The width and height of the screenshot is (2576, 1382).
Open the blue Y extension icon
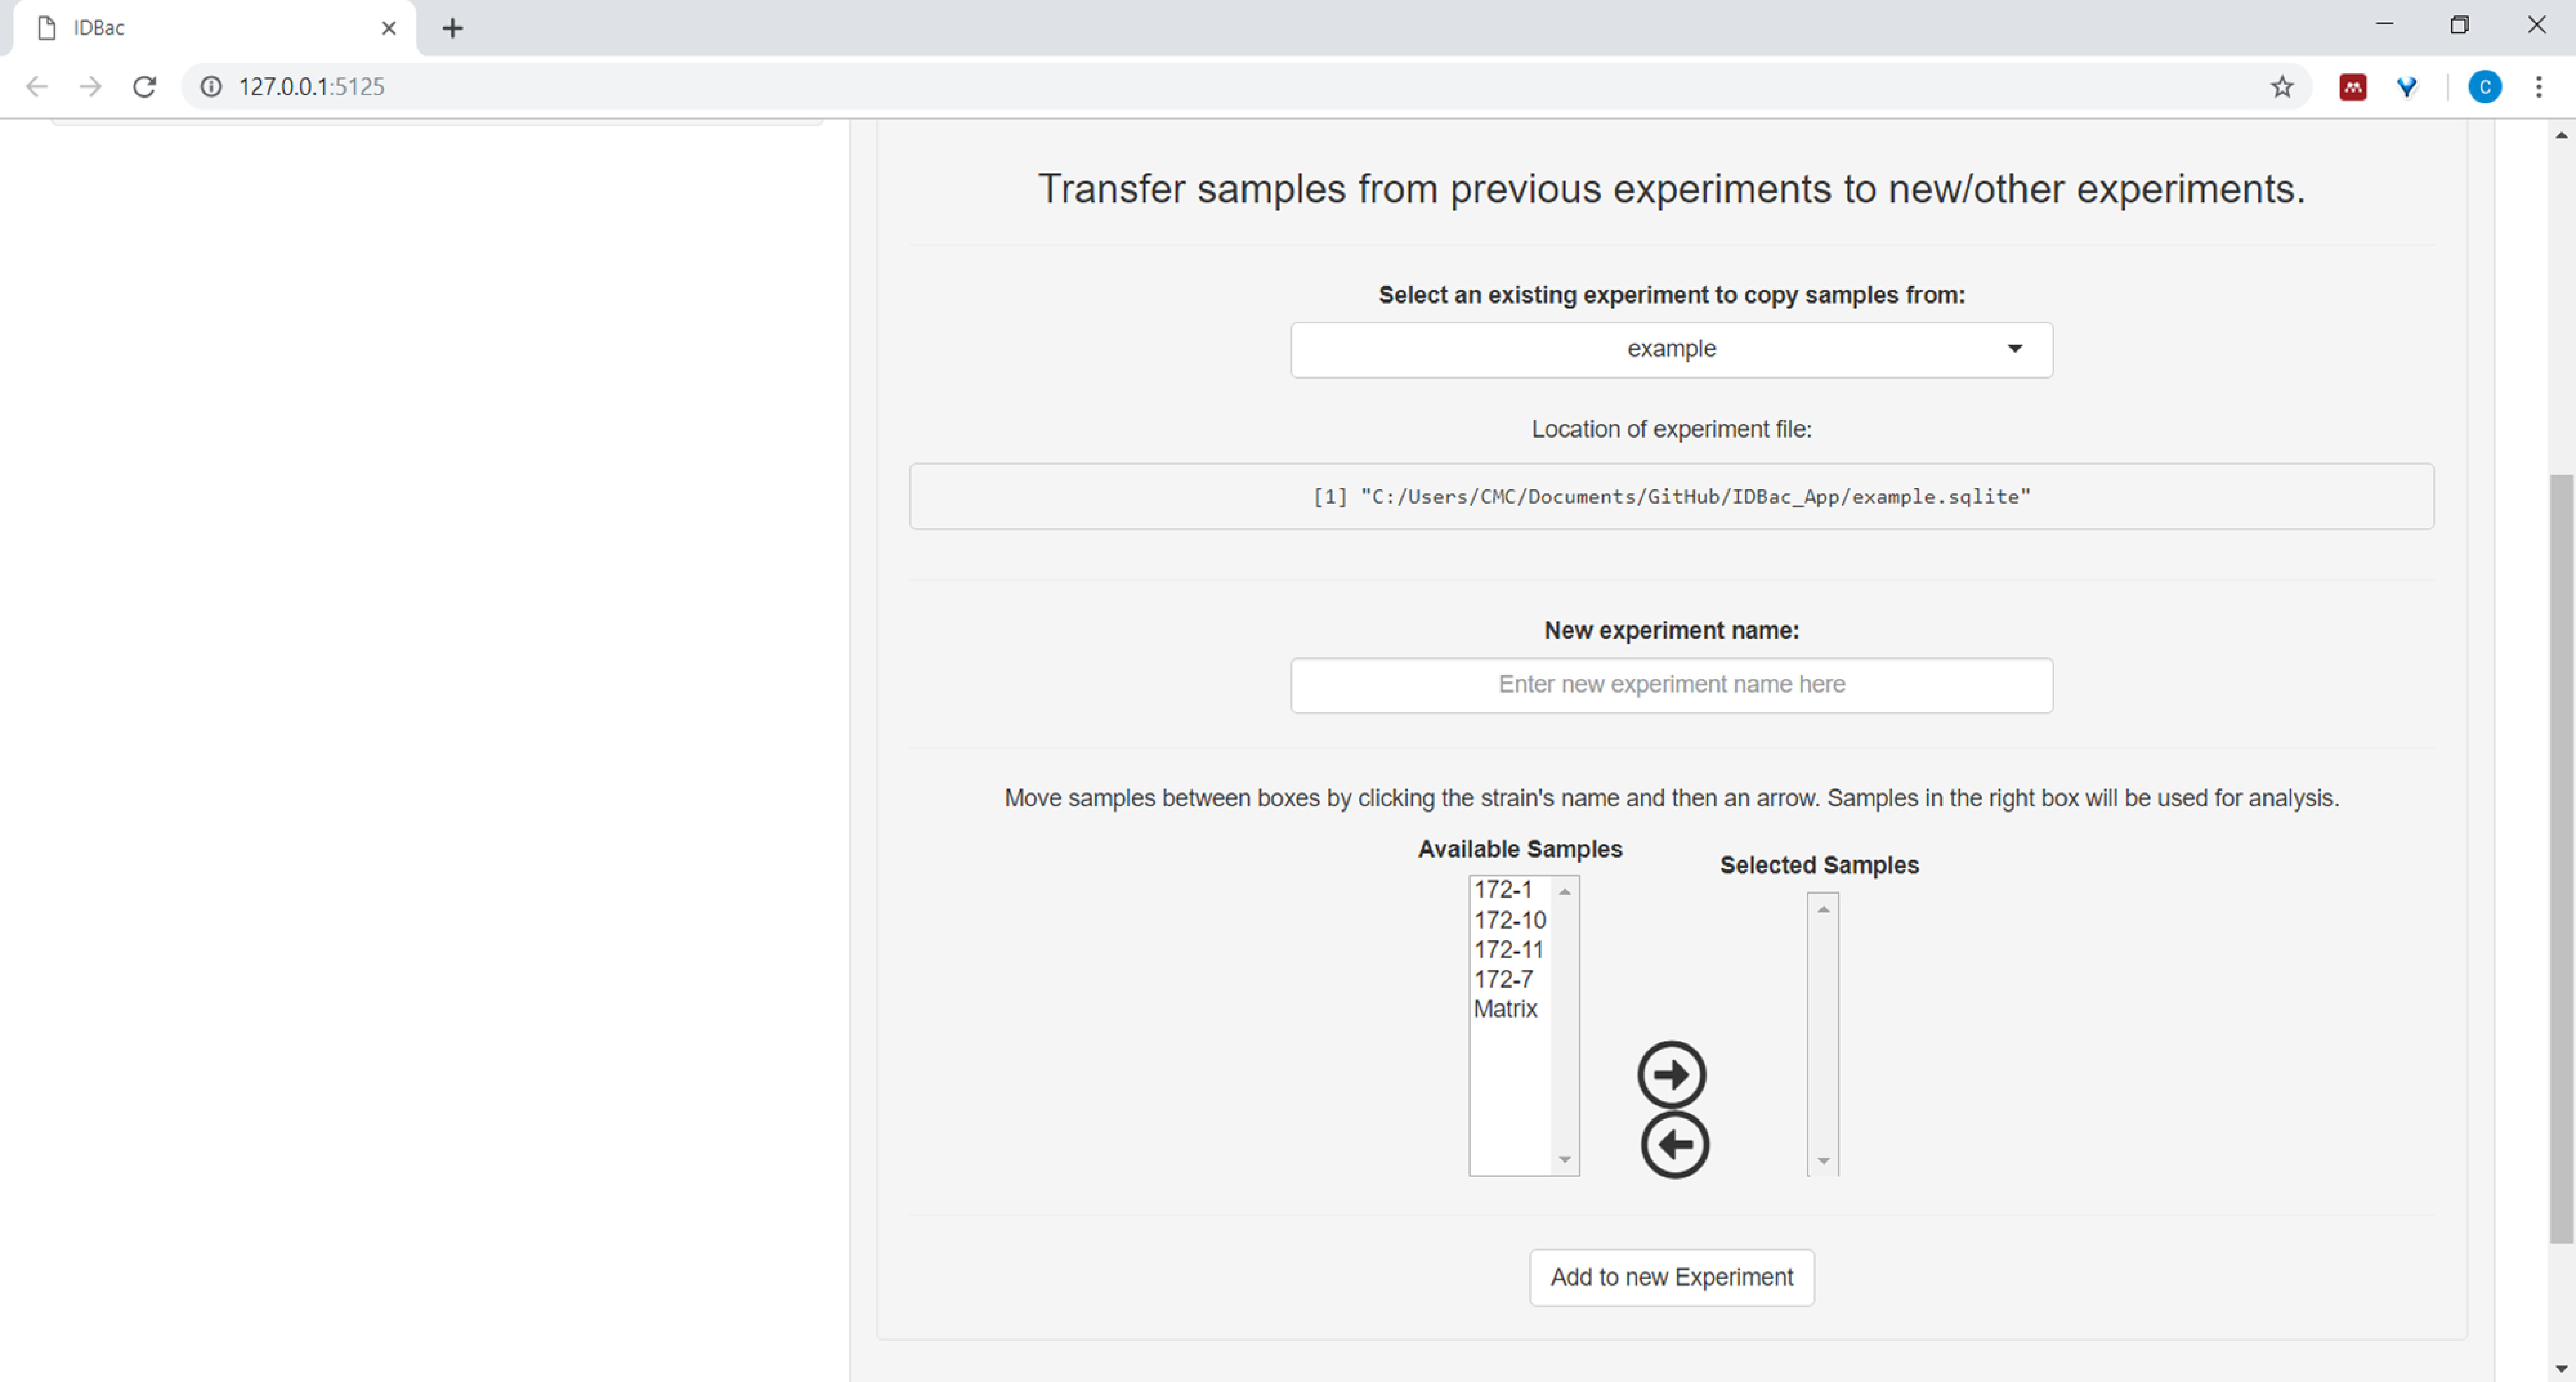pos(2407,87)
